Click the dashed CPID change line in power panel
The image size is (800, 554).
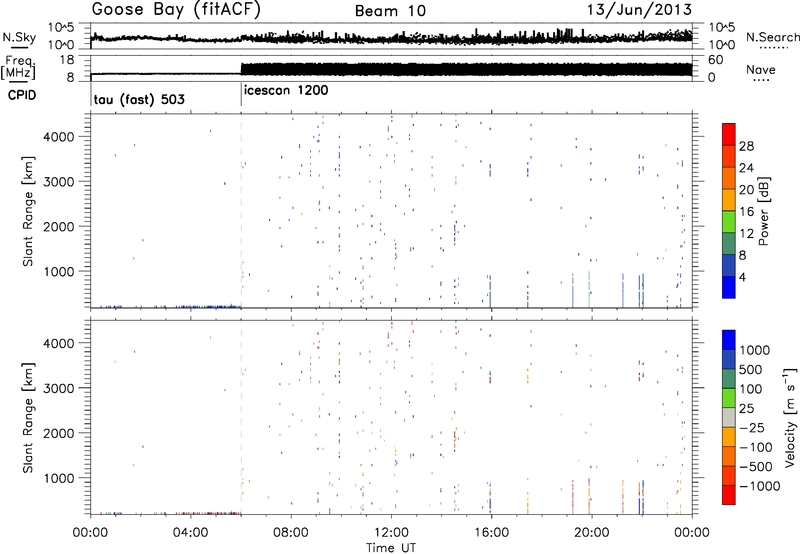pos(241,210)
